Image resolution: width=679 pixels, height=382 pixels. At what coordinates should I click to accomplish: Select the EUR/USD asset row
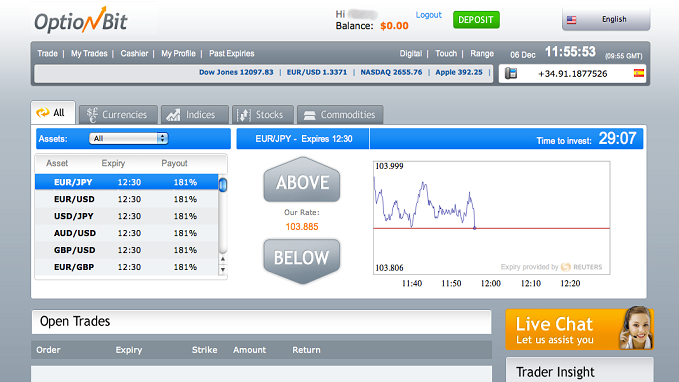(x=126, y=199)
